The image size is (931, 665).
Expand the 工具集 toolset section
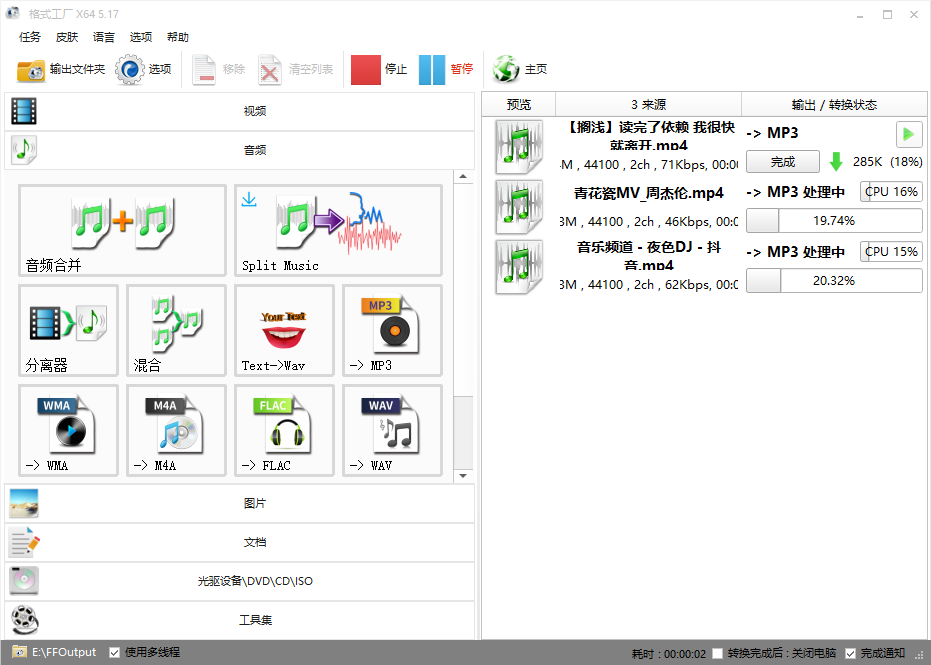point(240,620)
